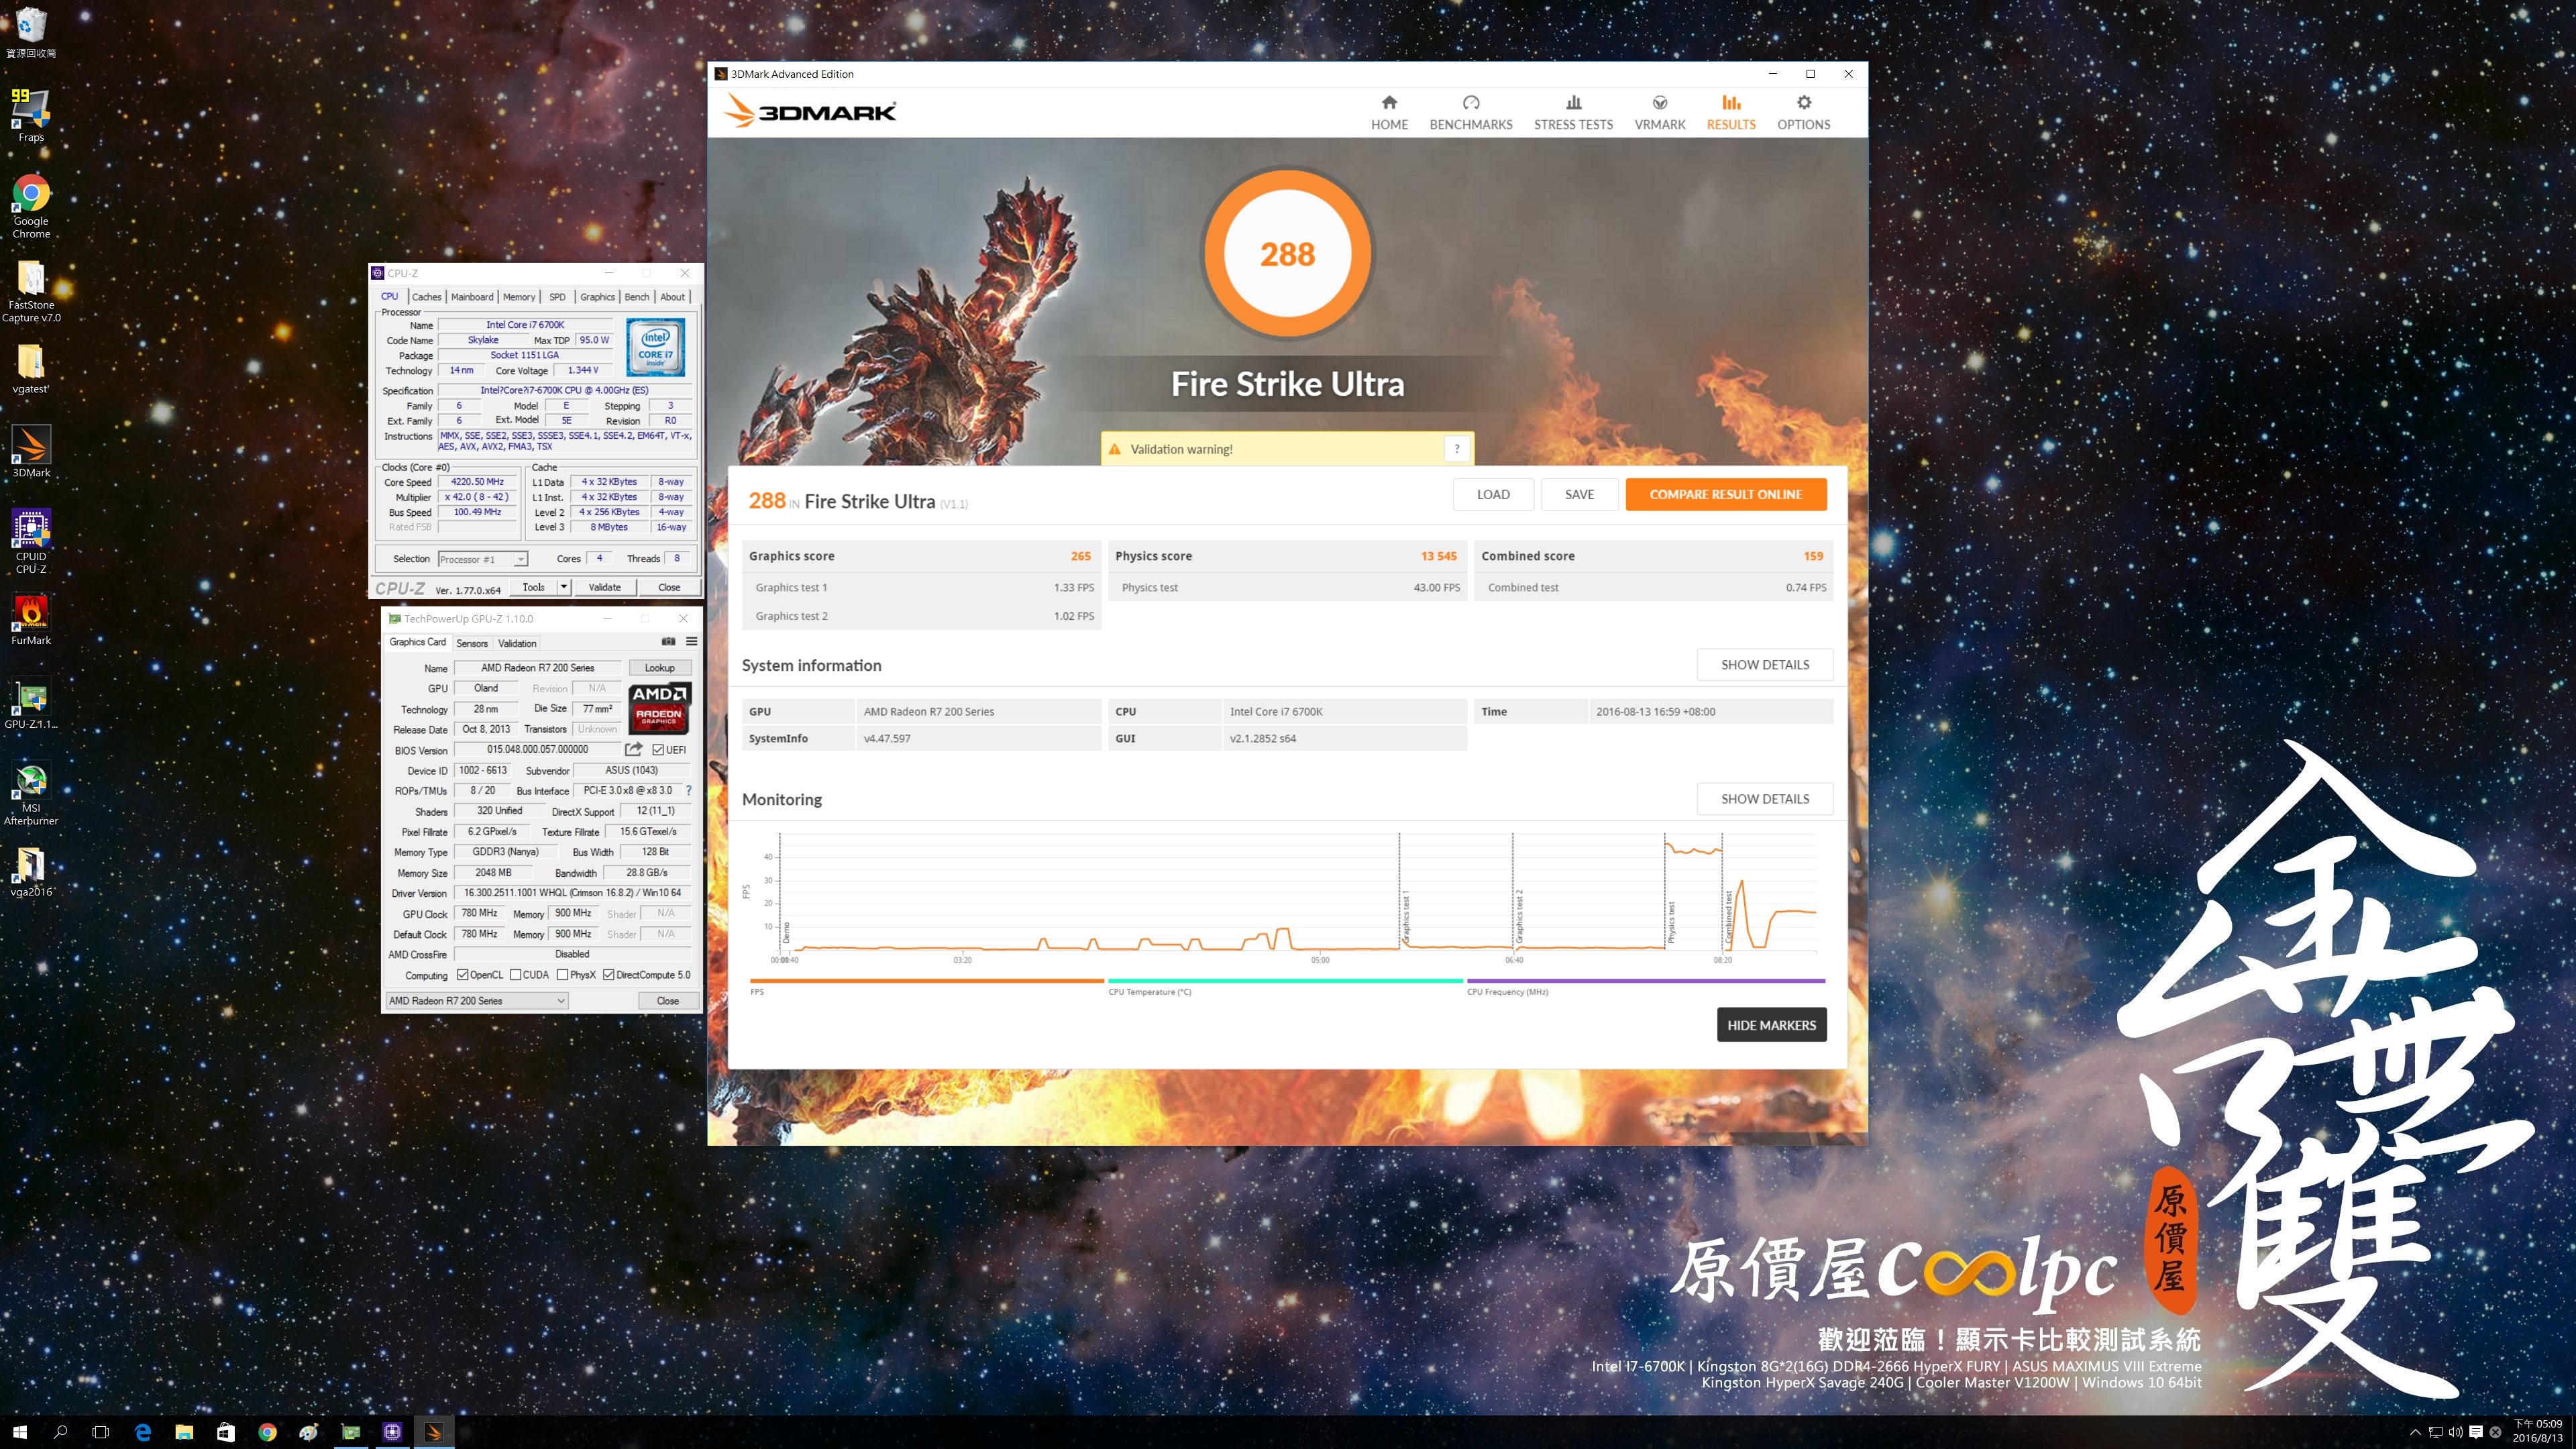Image resolution: width=2576 pixels, height=1449 pixels.
Task: Show details for System information
Action: (1765, 665)
